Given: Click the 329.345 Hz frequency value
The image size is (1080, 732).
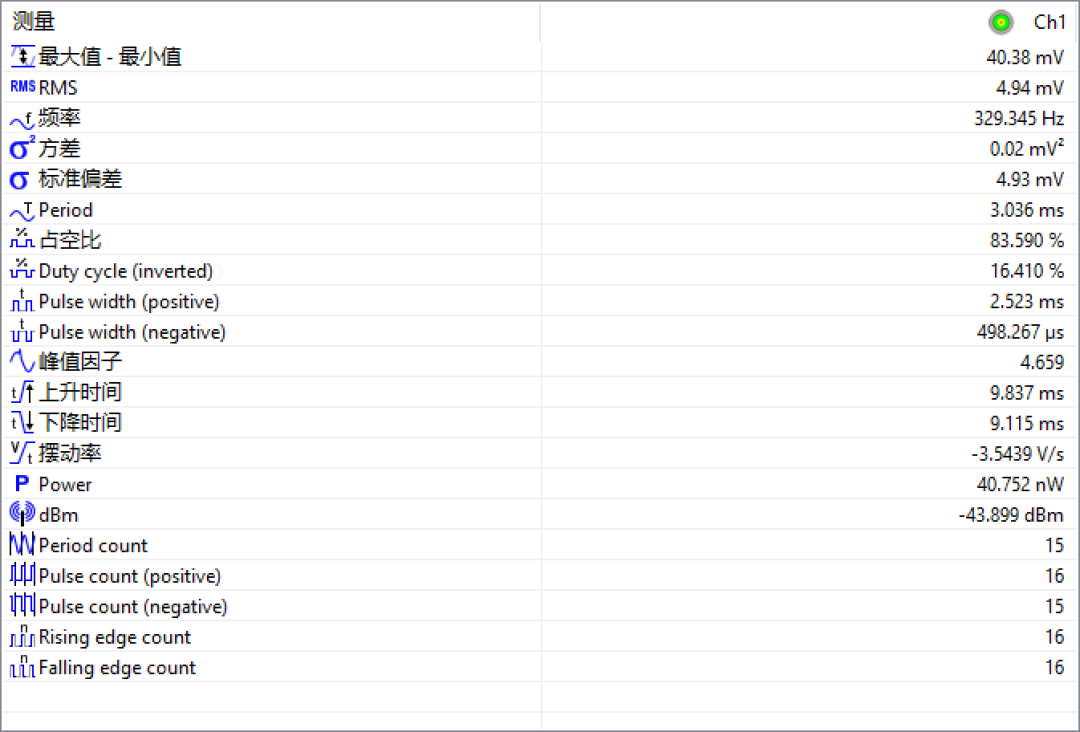Looking at the screenshot, I should click(1019, 118).
